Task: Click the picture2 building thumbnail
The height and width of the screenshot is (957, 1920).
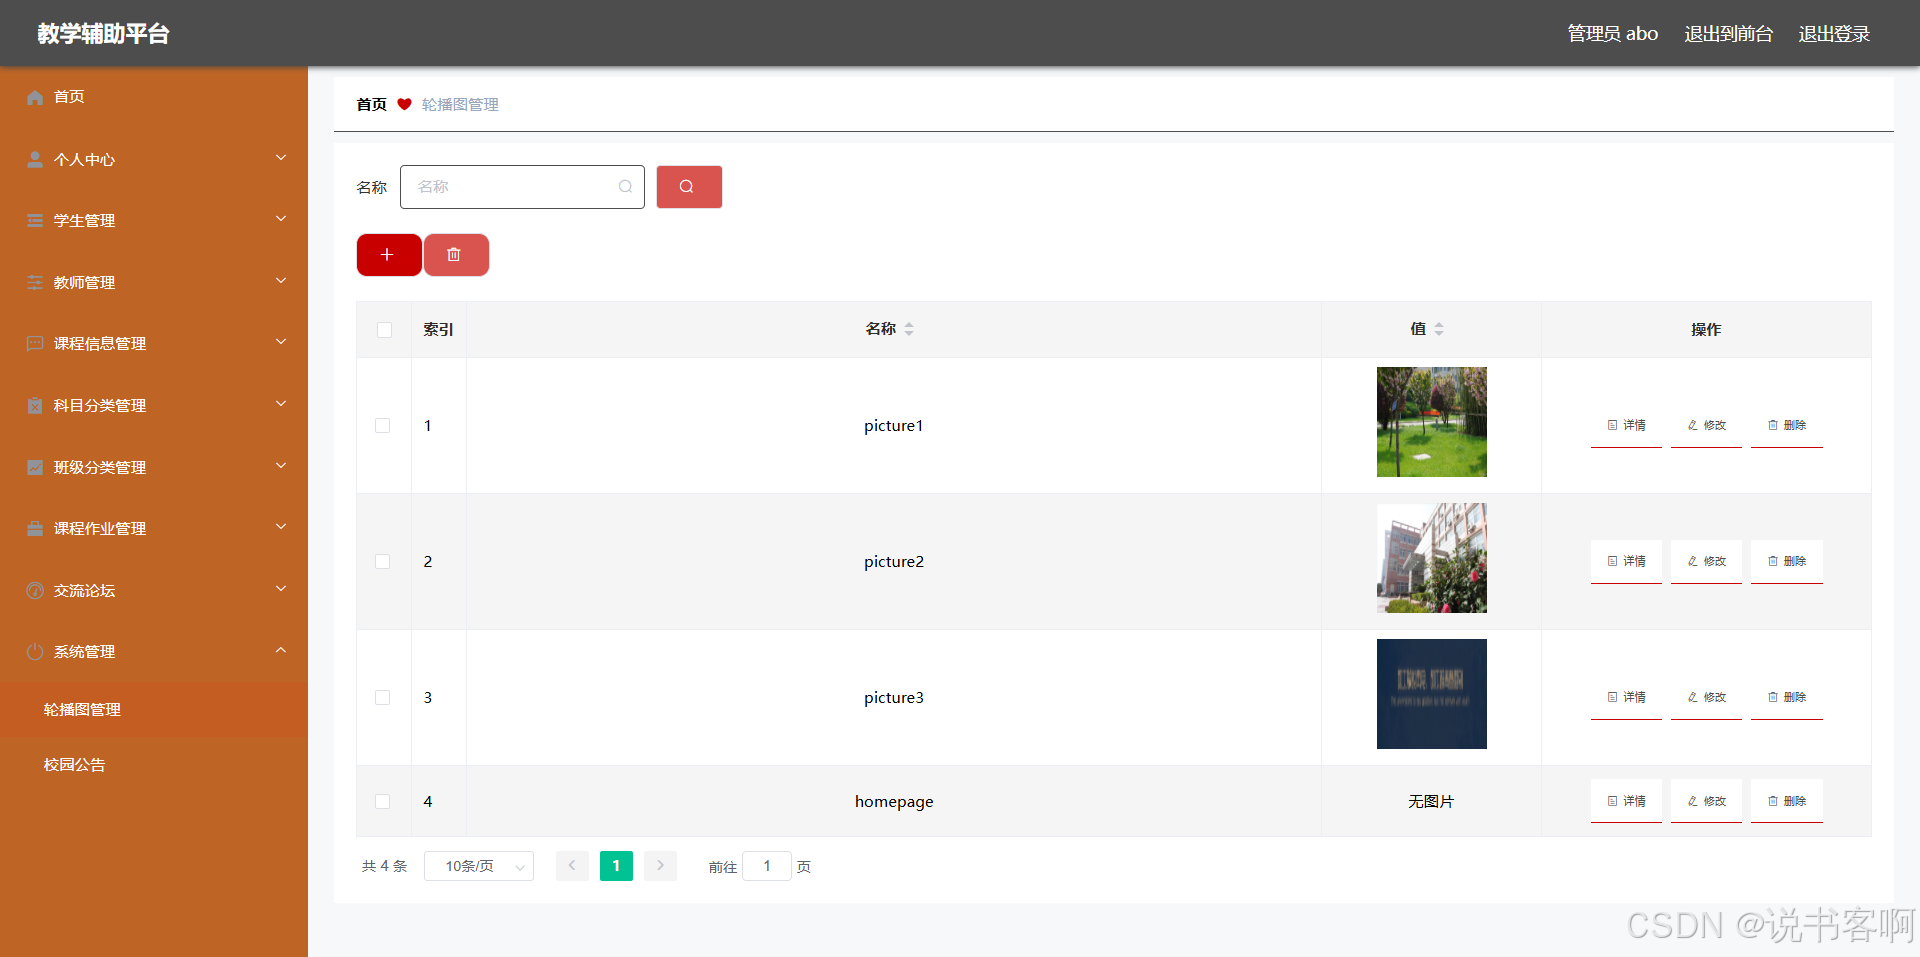Action: (1431, 558)
